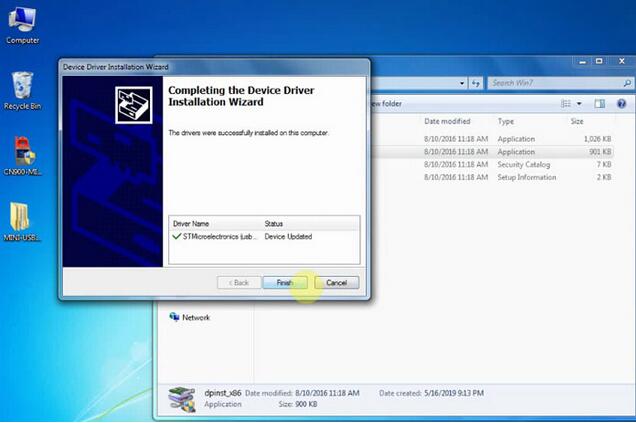Select the 1,026 KB Application file row

pos(492,139)
